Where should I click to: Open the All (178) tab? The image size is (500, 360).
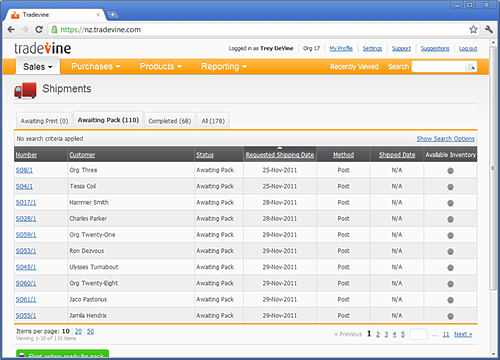(213, 121)
